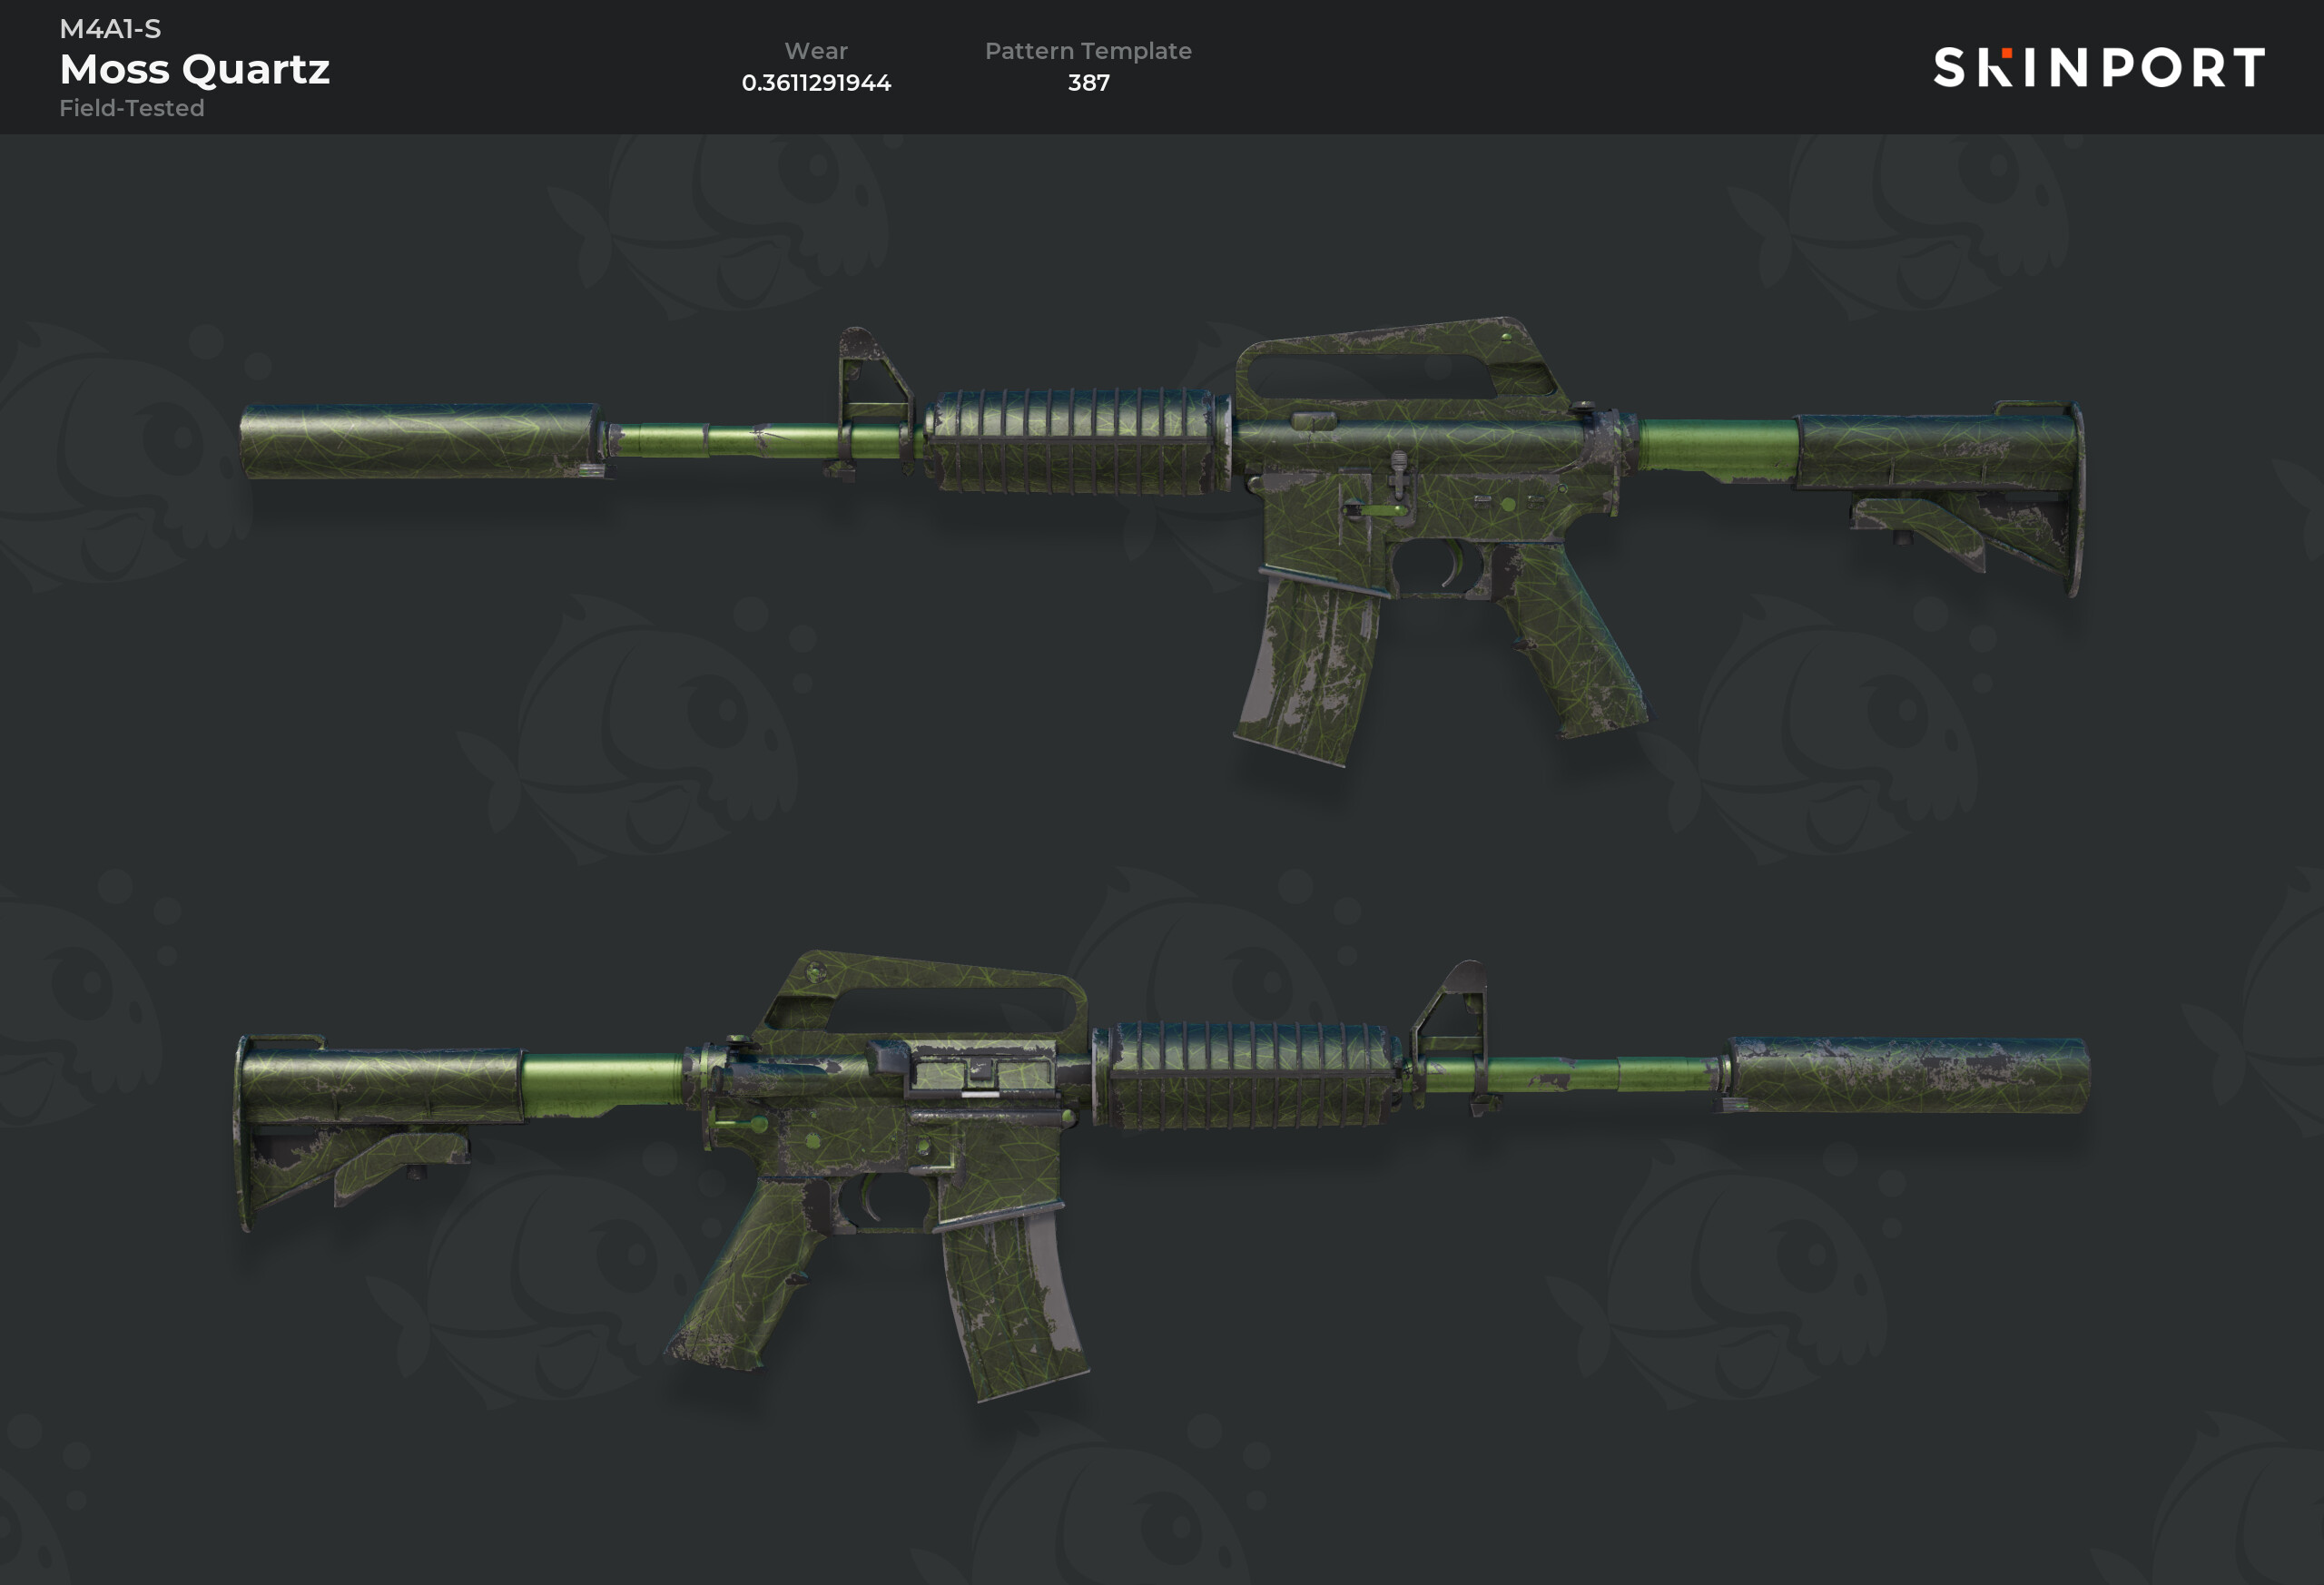Select the pattern template number 387
Screen dimensions: 2324x1585
[x=1088, y=82]
